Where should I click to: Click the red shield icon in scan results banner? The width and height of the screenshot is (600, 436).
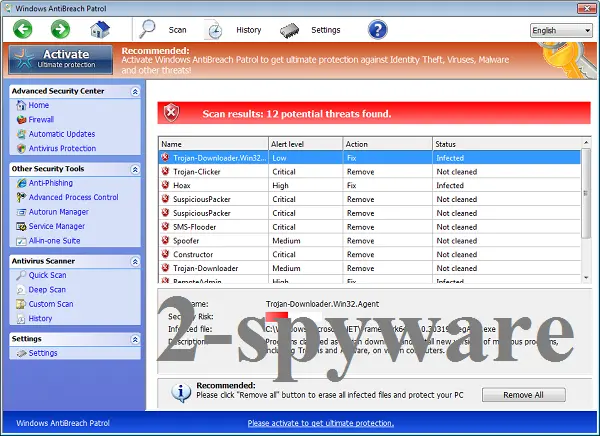coord(171,113)
